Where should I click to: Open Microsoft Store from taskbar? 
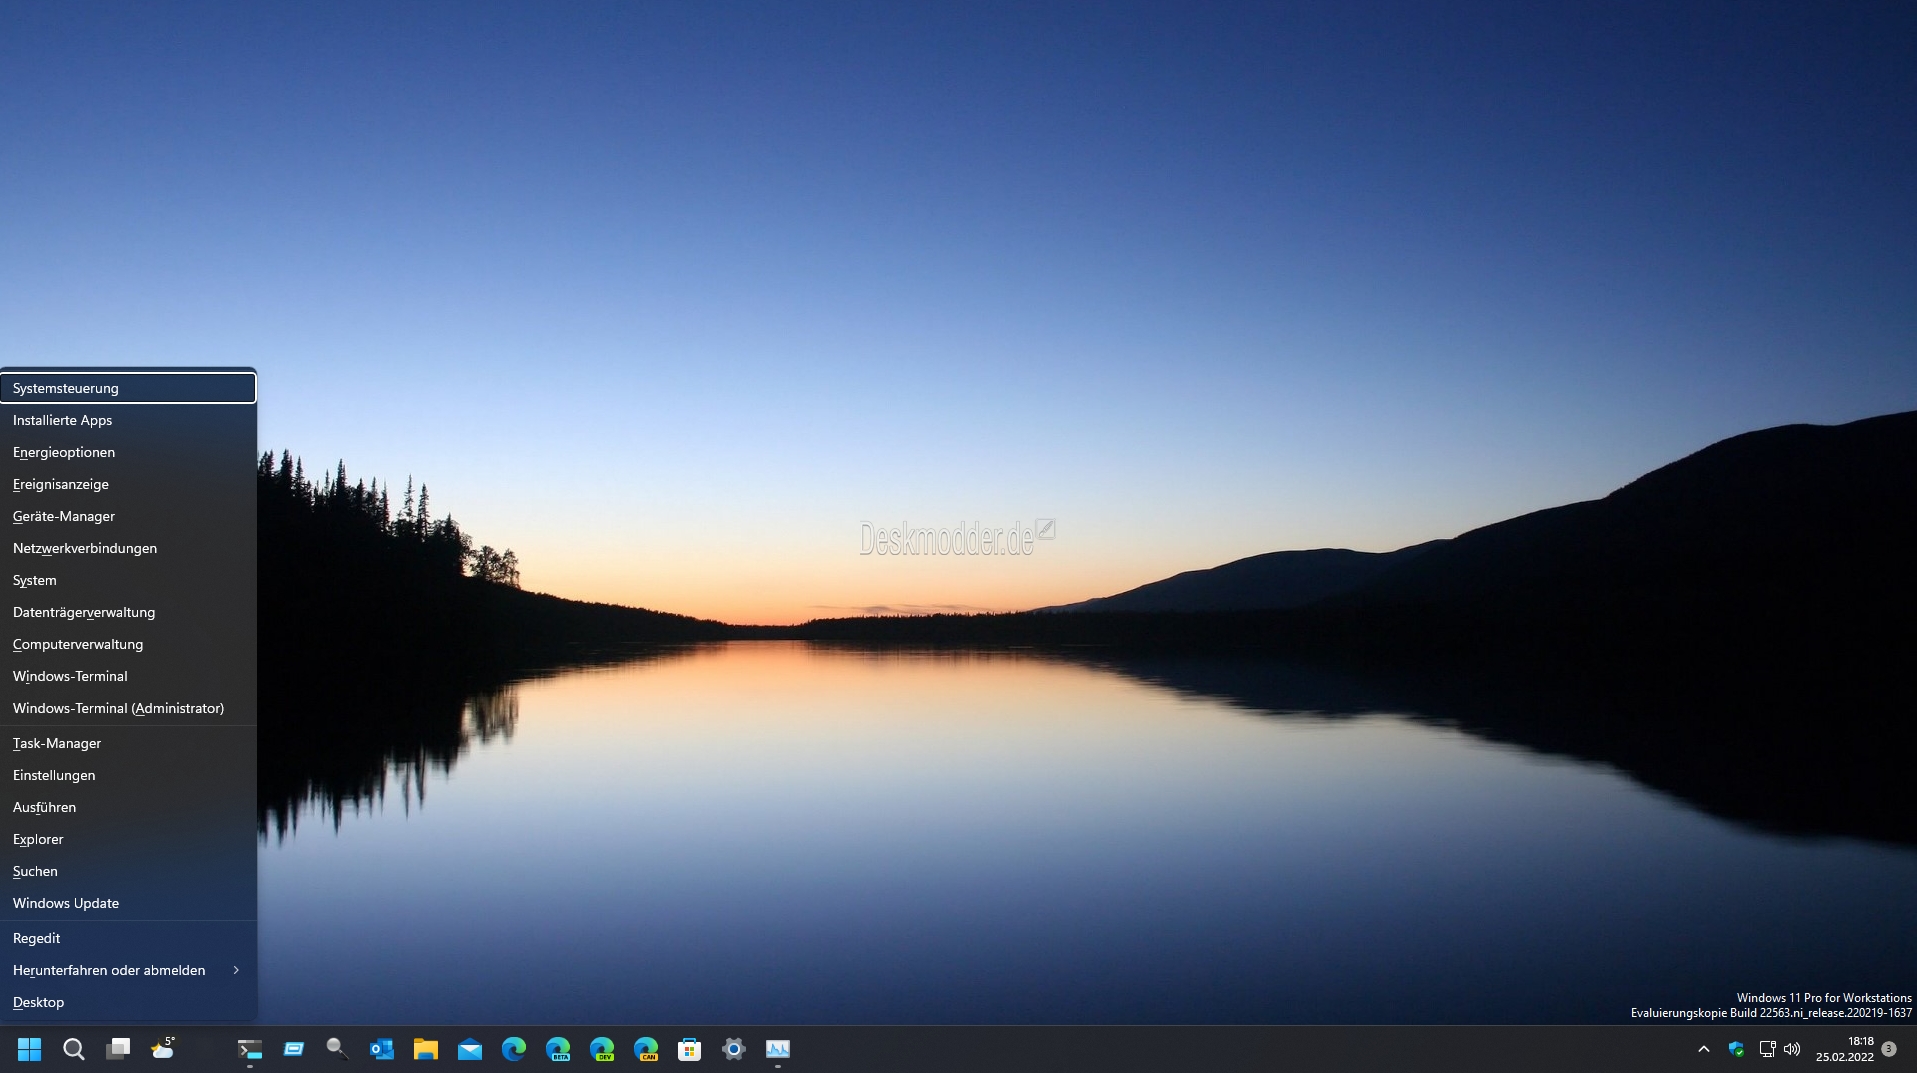[x=690, y=1049]
